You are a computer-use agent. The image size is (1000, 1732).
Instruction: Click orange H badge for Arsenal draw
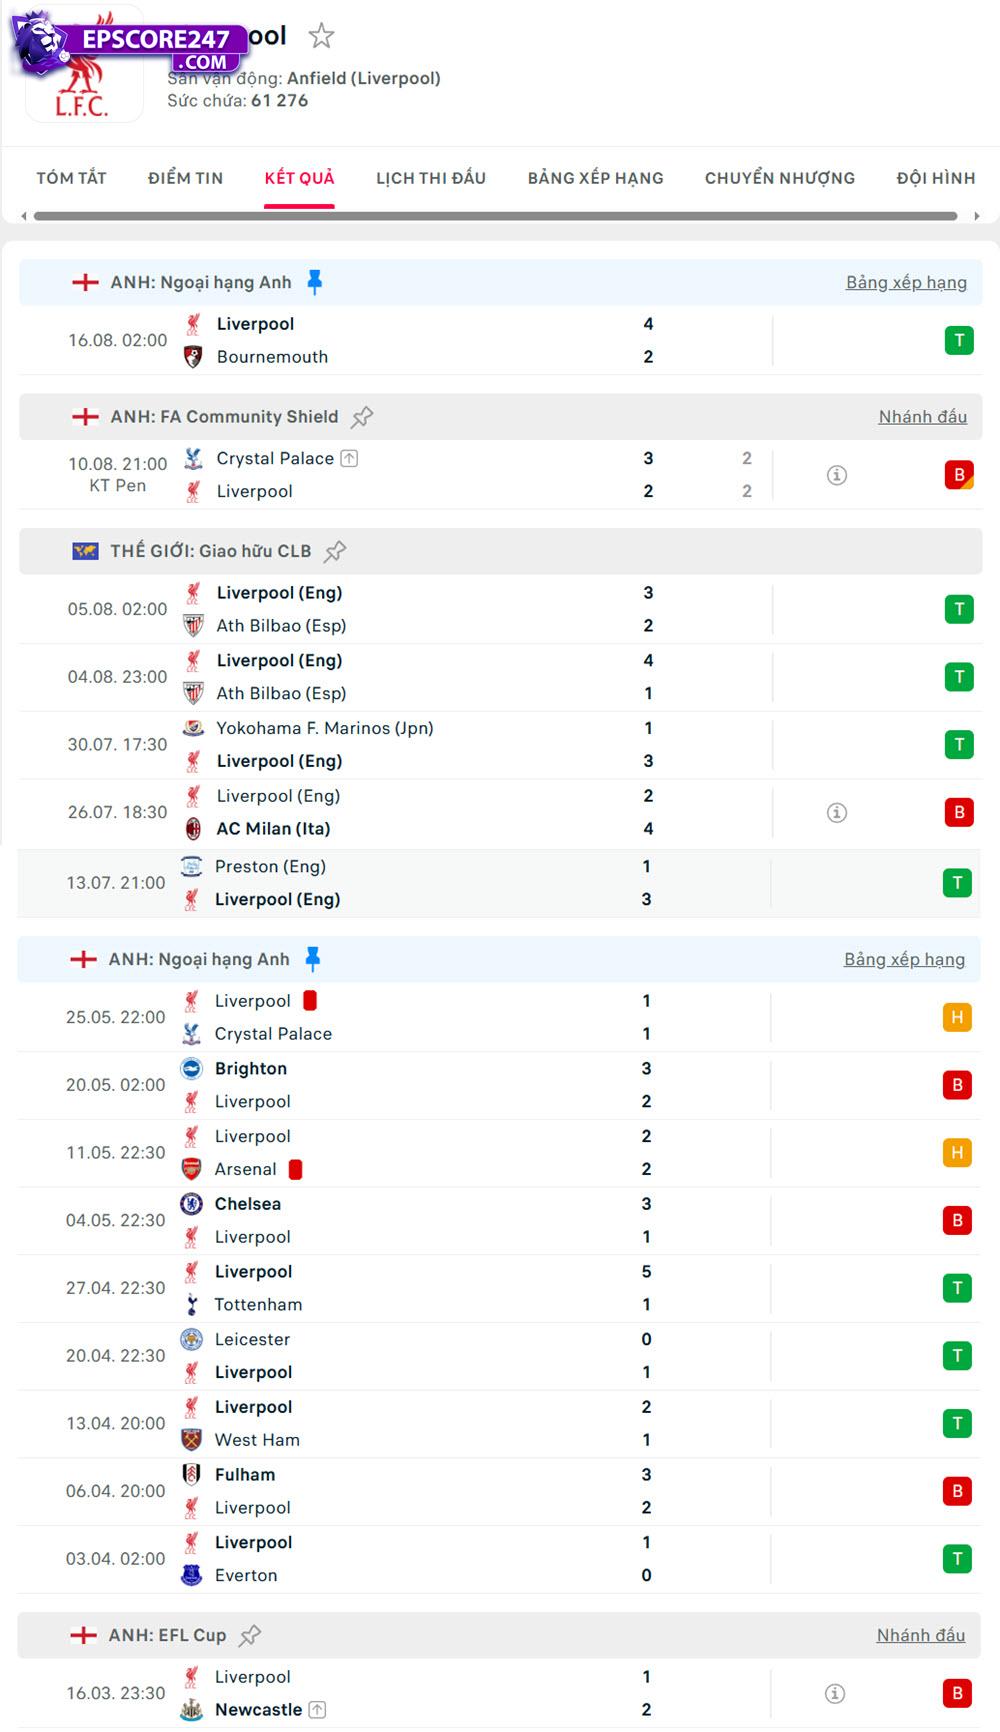[x=957, y=1153]
